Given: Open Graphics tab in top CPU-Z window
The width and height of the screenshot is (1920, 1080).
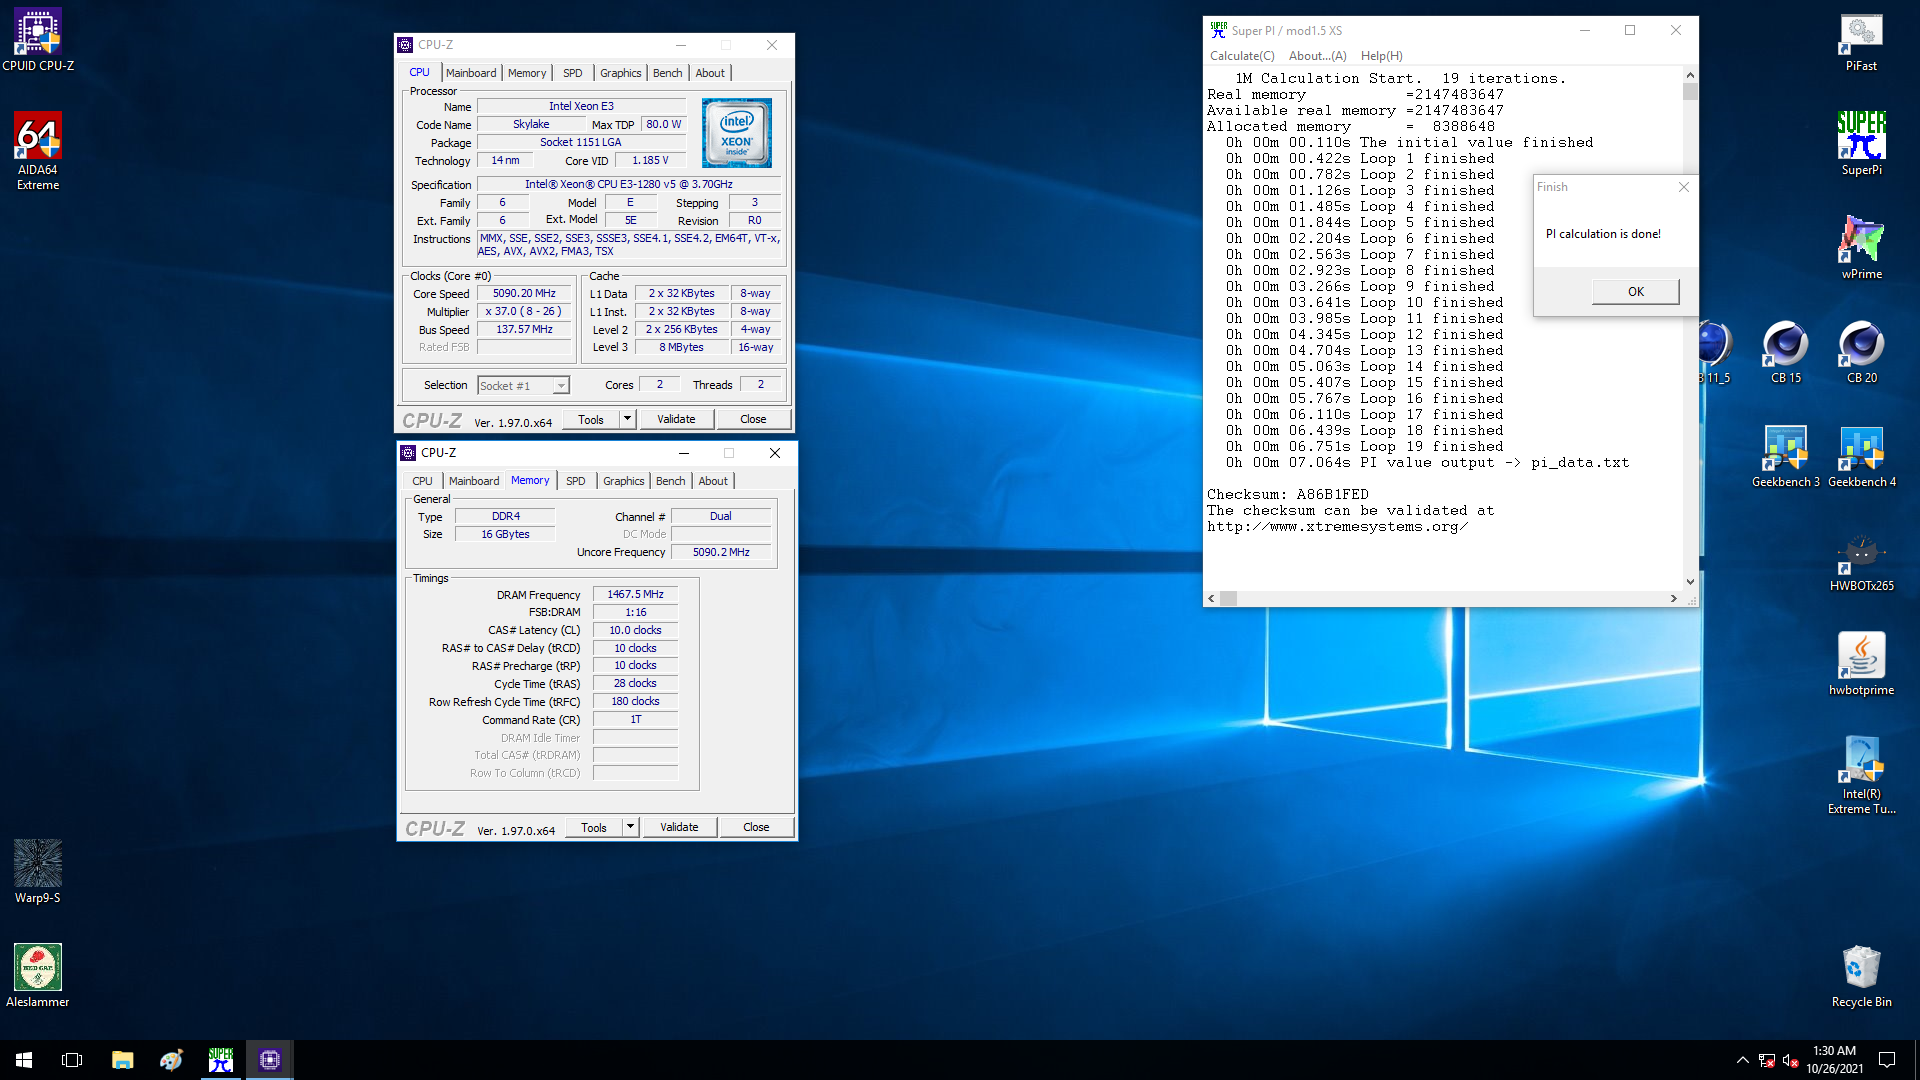Looking at the screenshot, I should [620, 73].
